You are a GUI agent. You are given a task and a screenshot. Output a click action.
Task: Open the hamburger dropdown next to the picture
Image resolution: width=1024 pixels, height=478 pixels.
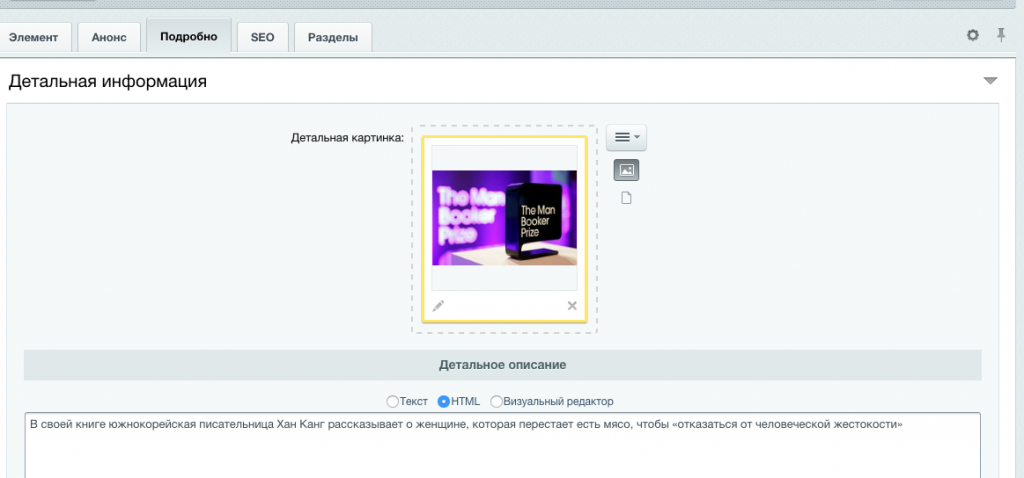[626, 137]
